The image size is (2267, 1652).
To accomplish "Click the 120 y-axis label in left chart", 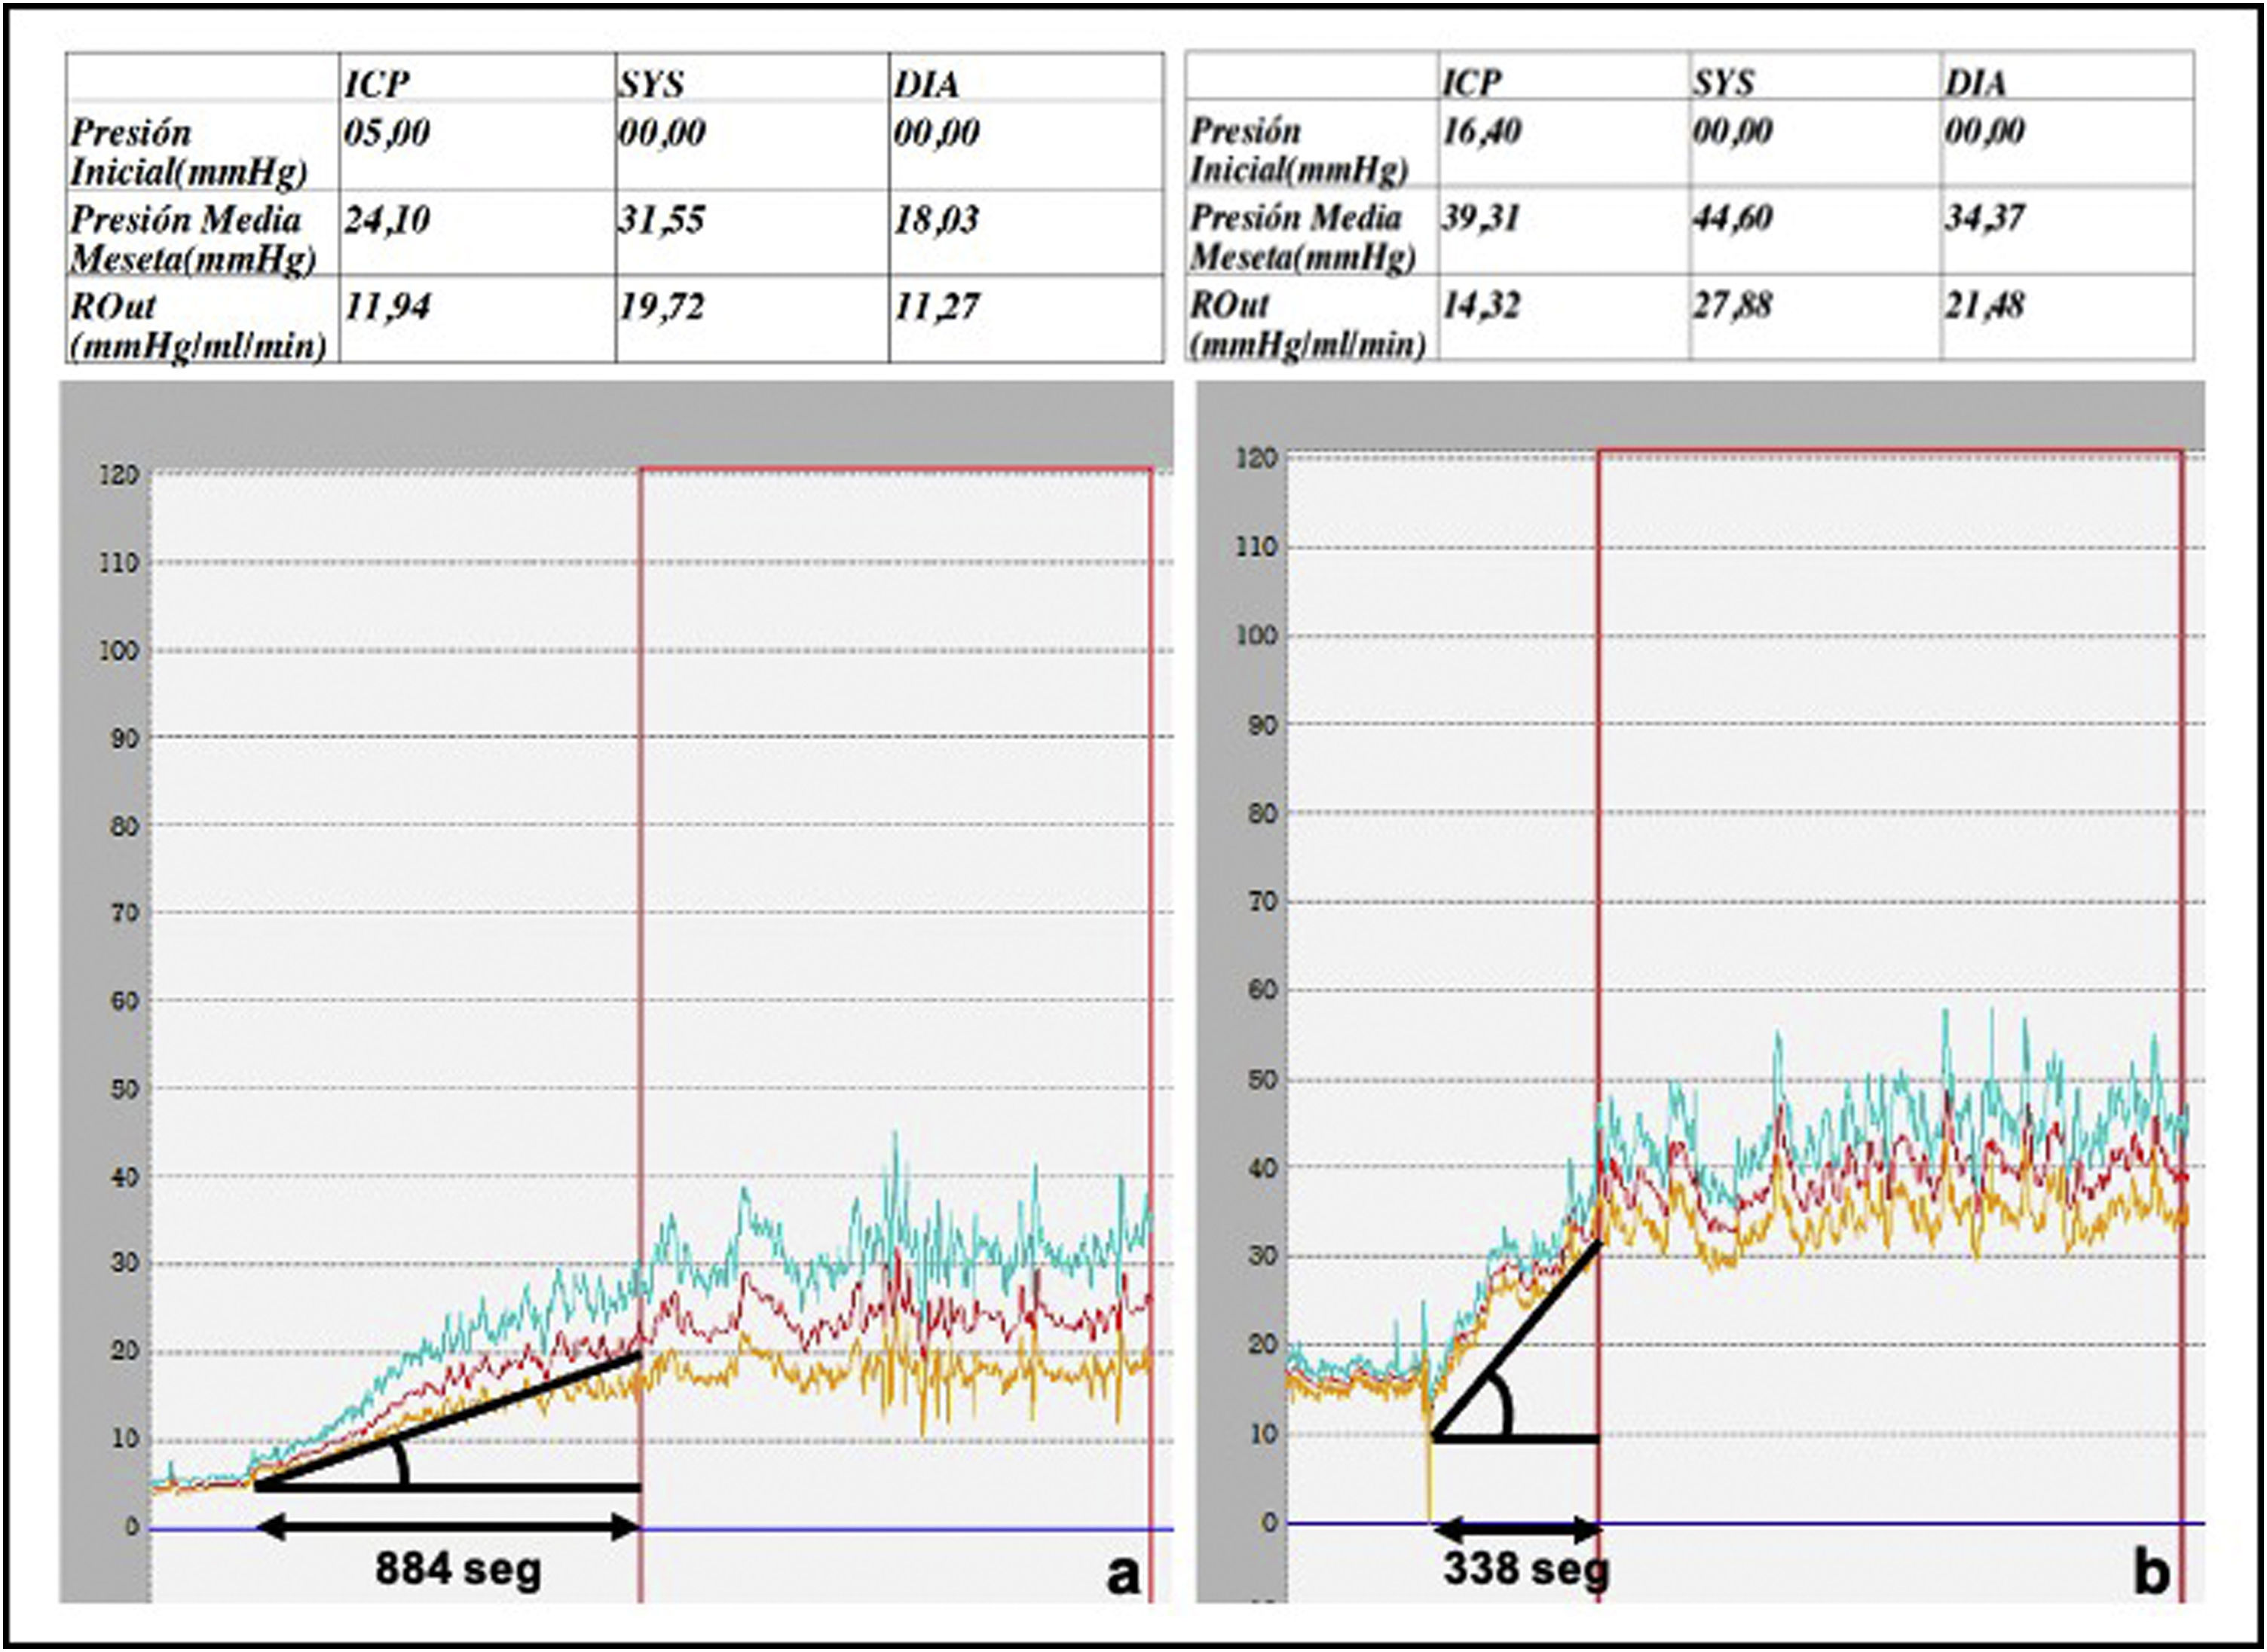I will point(119,475).
